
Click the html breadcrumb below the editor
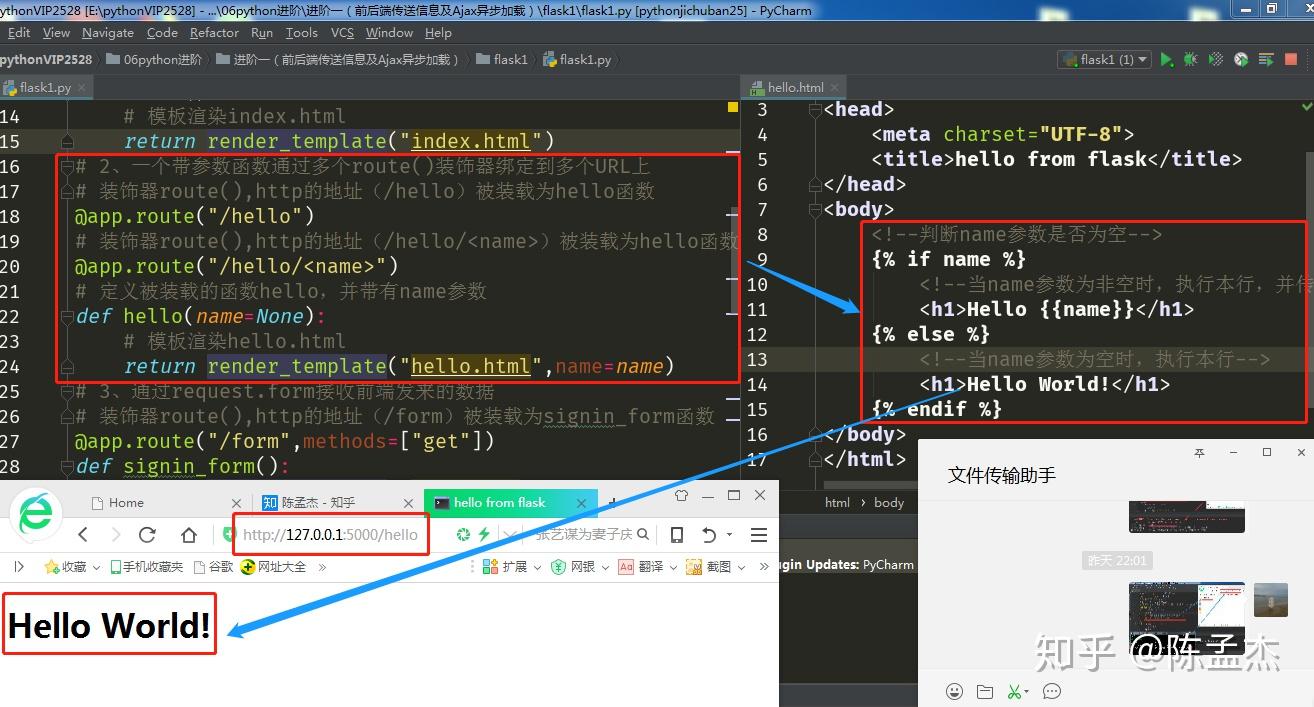[837, 503]
